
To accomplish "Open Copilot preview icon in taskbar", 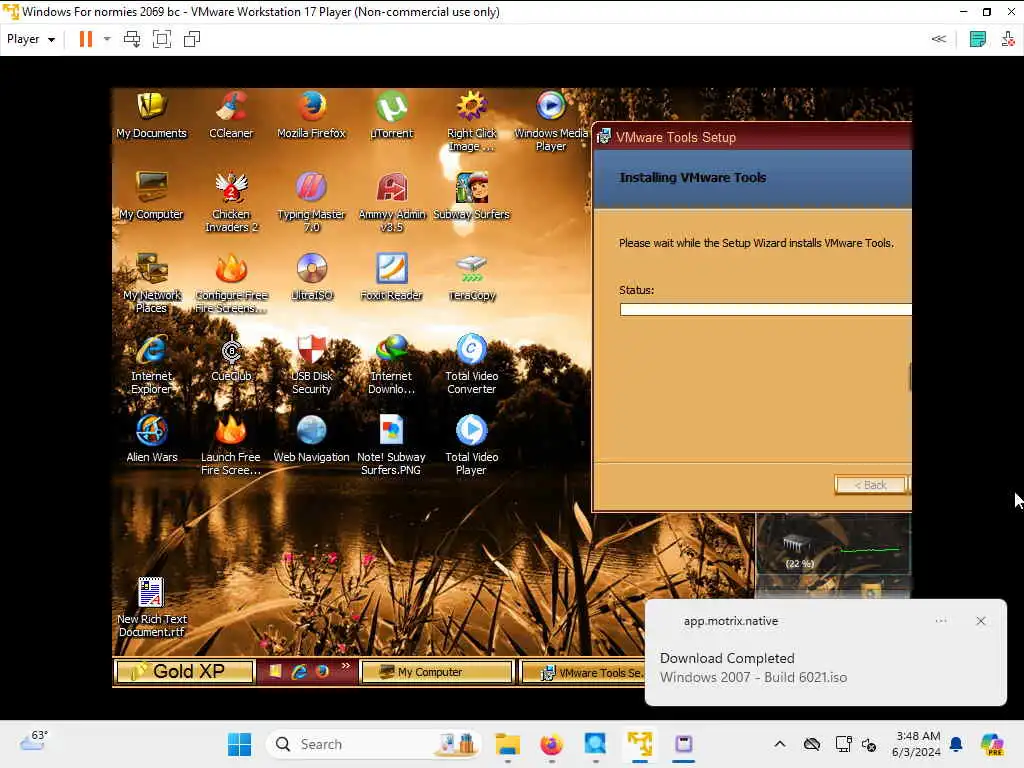I will pos(992,744).
